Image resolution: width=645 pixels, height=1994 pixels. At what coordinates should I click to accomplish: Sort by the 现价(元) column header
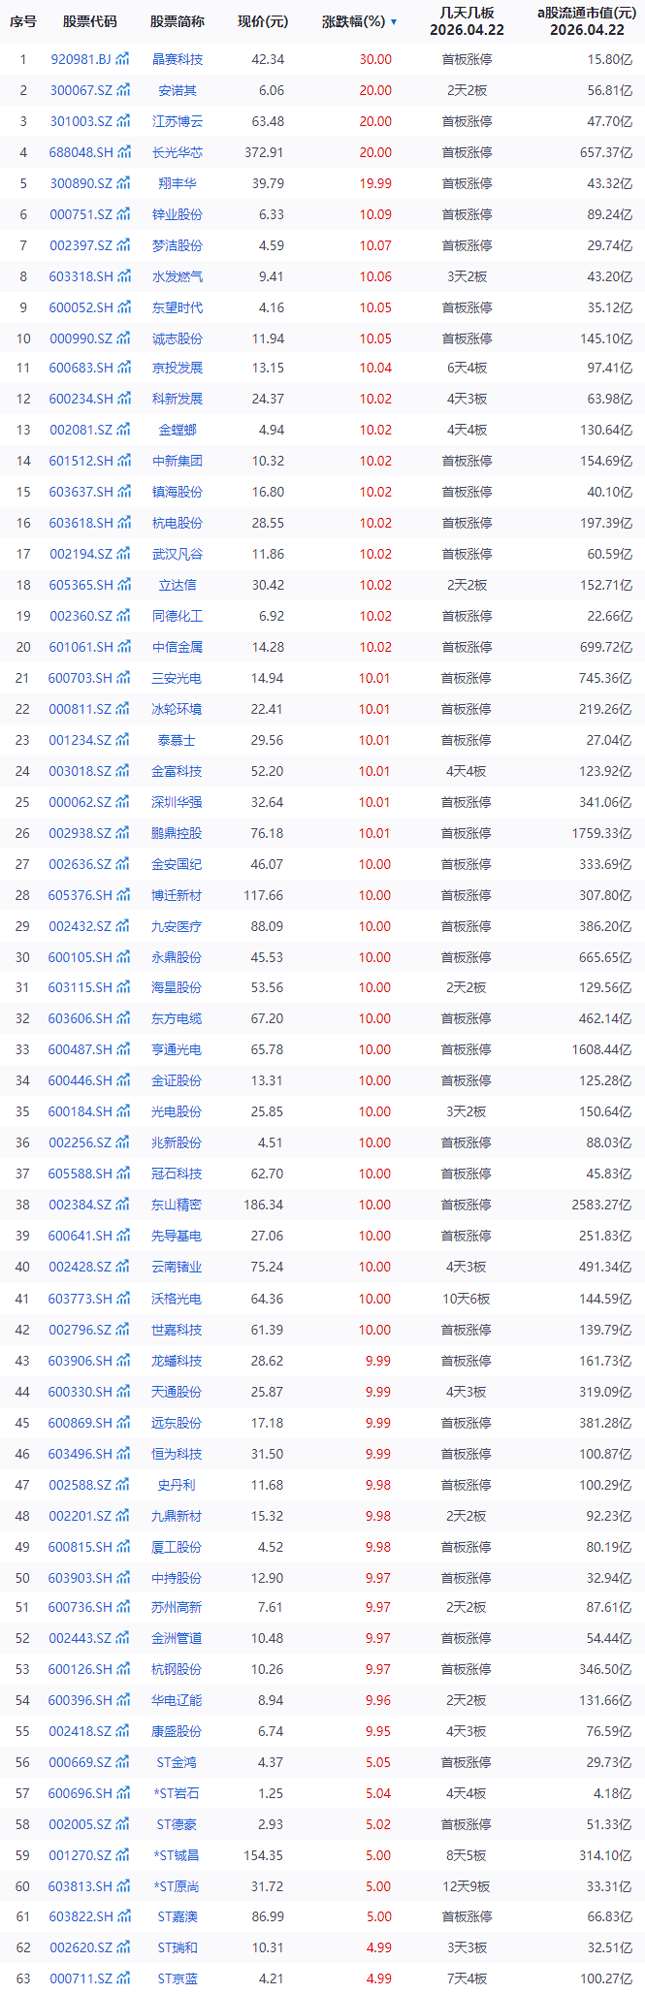click(262, 22)
